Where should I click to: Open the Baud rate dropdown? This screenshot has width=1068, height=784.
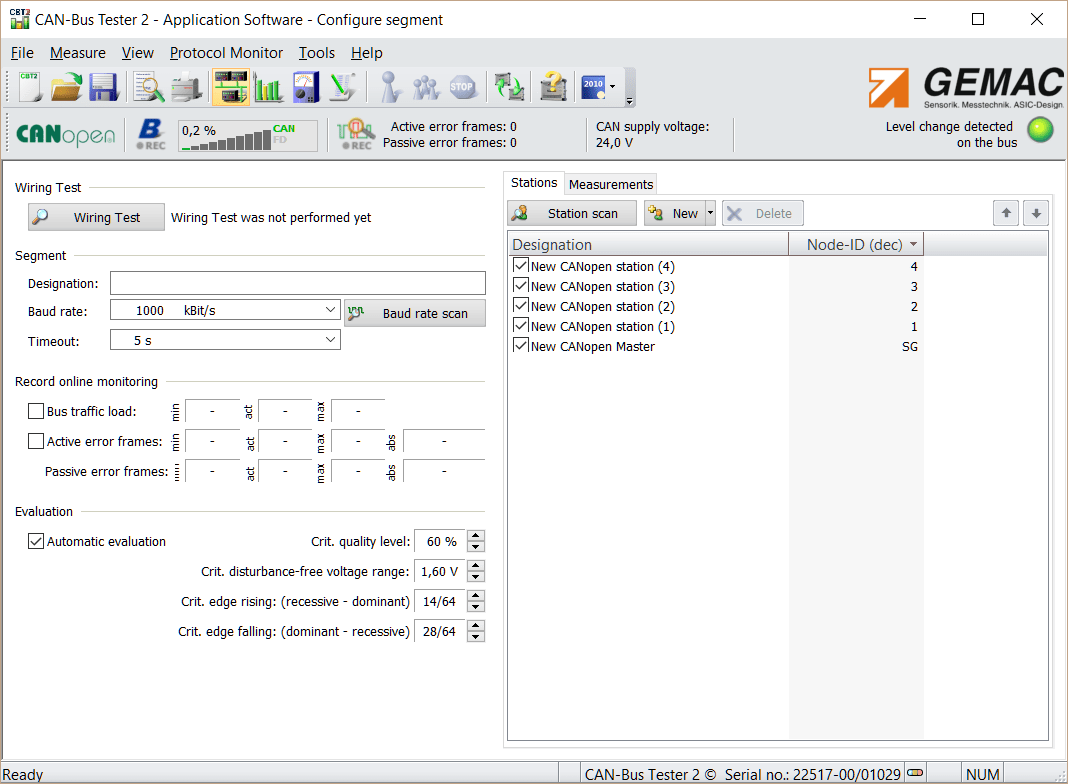point(331,311)
